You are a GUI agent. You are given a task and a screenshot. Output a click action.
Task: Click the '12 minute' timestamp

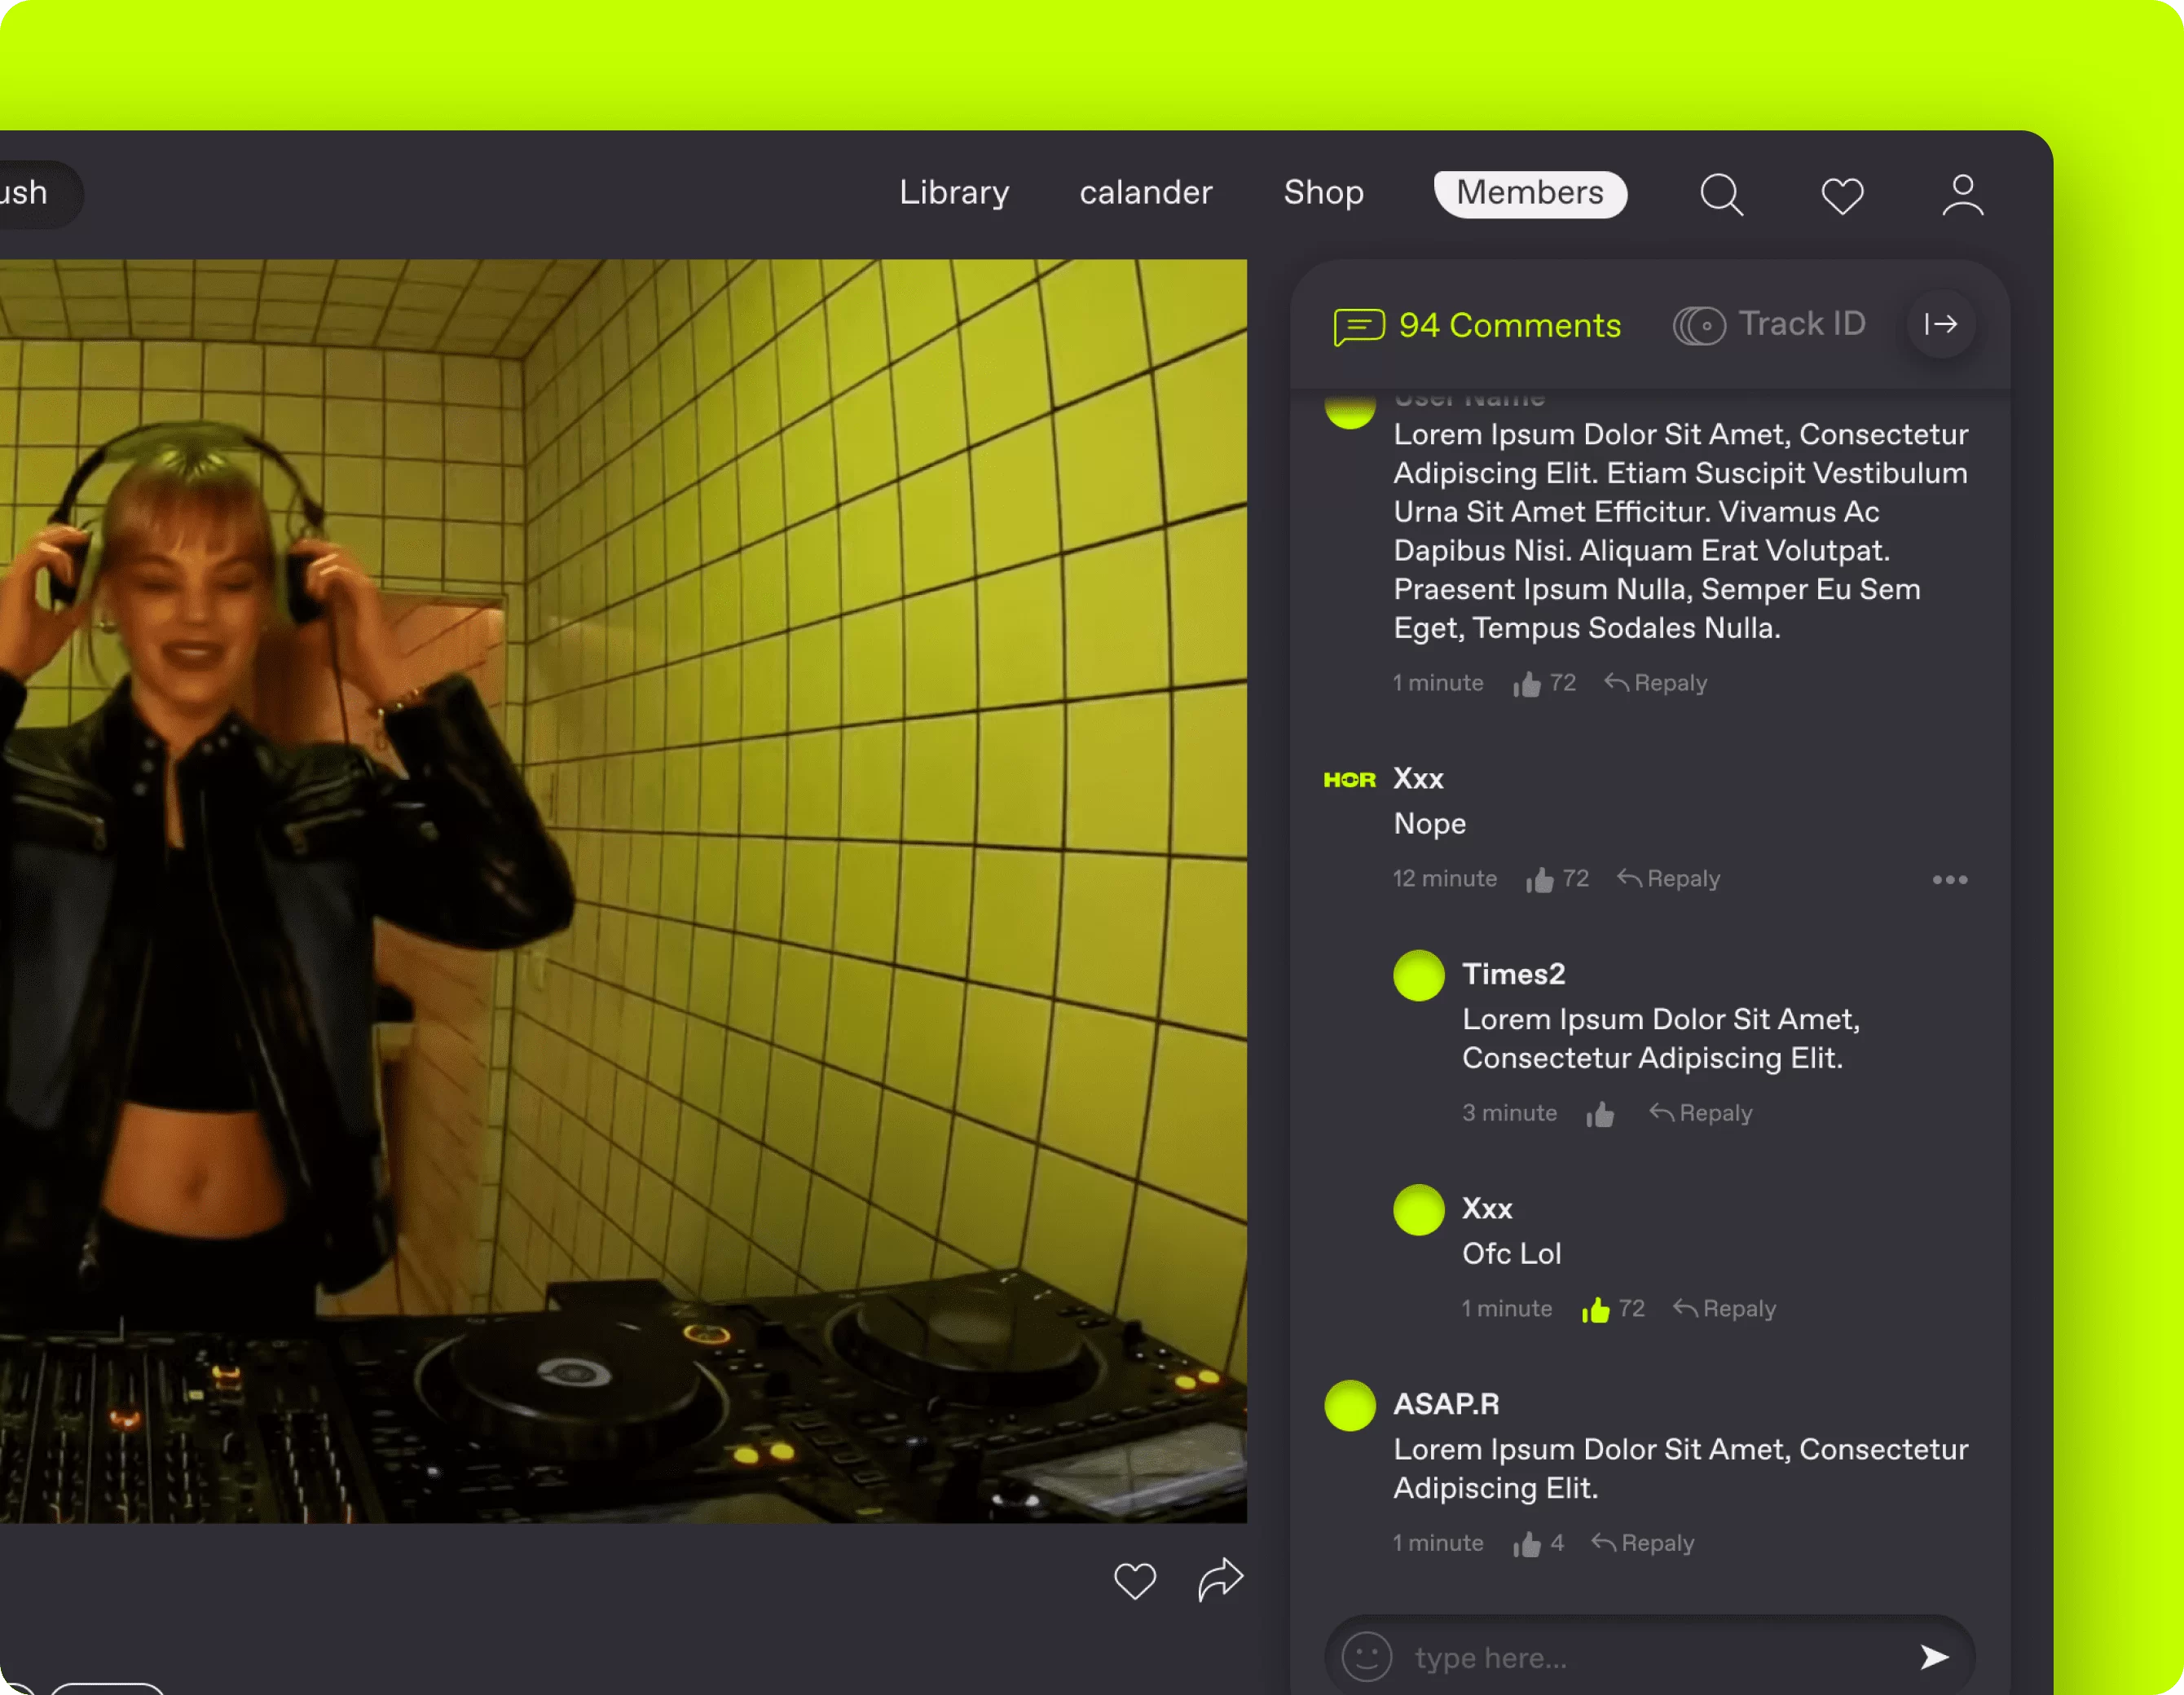click(1445, 879)
